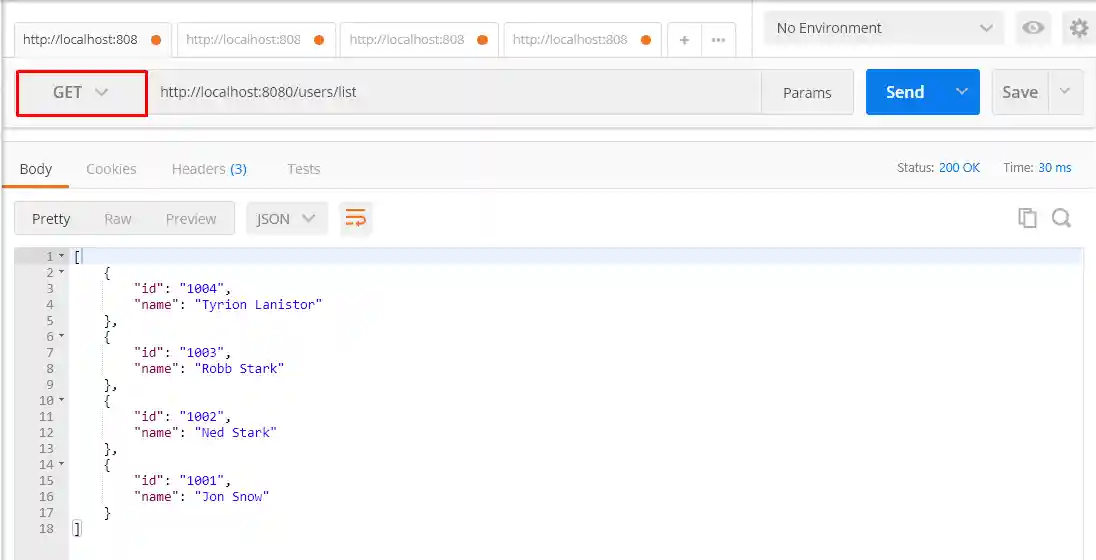The height and width of the screenshot is (560, 1096).
Task: Click the Params button
Action: click(x=807, y=92)
